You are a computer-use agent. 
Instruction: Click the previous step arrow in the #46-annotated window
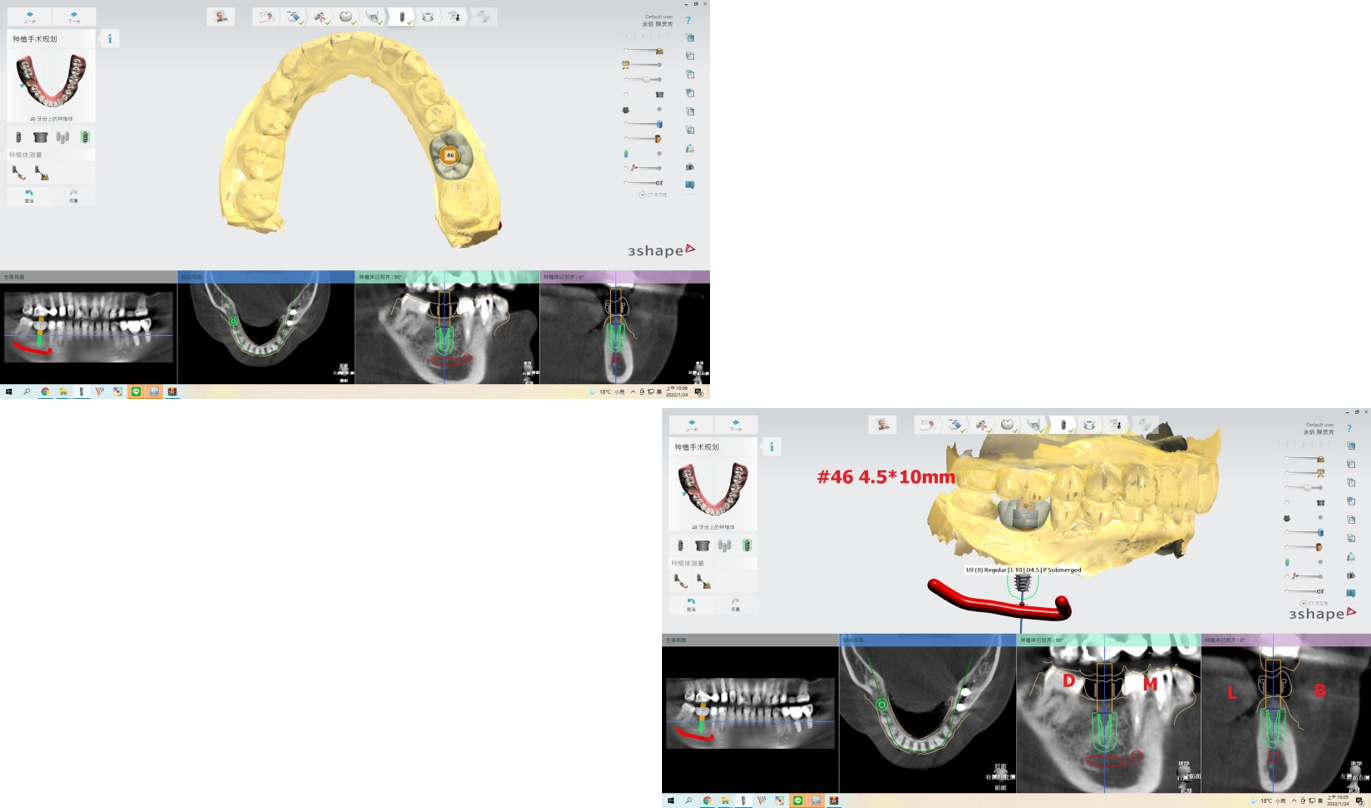pos(691,425)
